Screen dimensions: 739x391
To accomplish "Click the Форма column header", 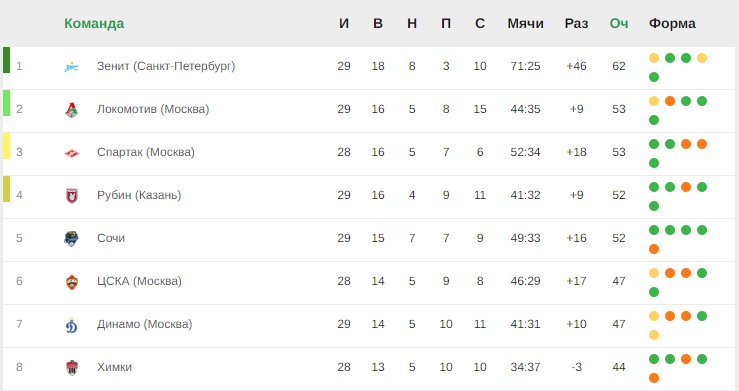I will (x=672, y=24).
